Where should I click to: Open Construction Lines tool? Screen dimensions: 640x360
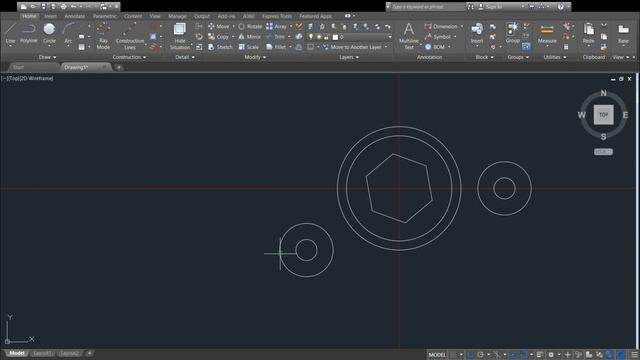(x=130, y=36)
